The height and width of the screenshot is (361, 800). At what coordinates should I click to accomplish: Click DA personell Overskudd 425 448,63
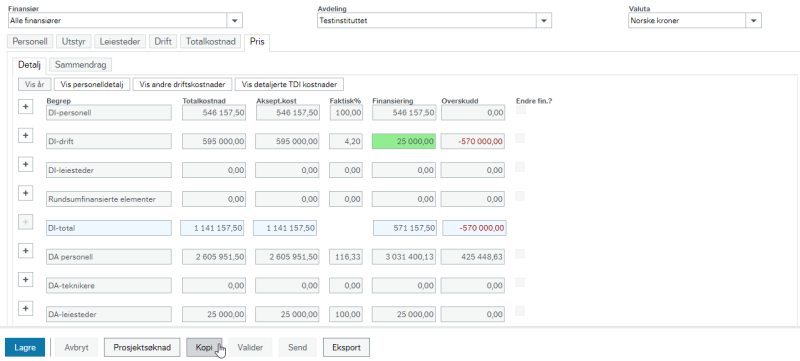[x=473, y=257]
